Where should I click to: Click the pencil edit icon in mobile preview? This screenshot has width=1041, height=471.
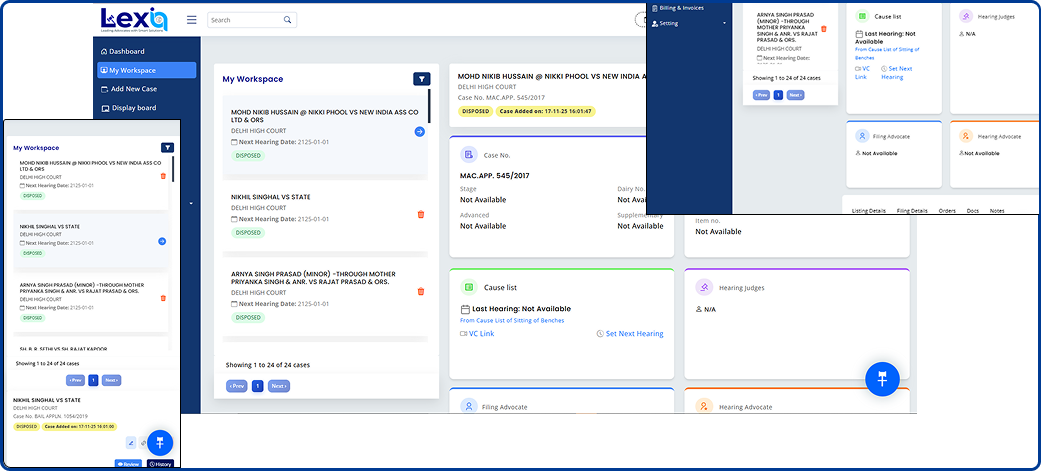131,443
